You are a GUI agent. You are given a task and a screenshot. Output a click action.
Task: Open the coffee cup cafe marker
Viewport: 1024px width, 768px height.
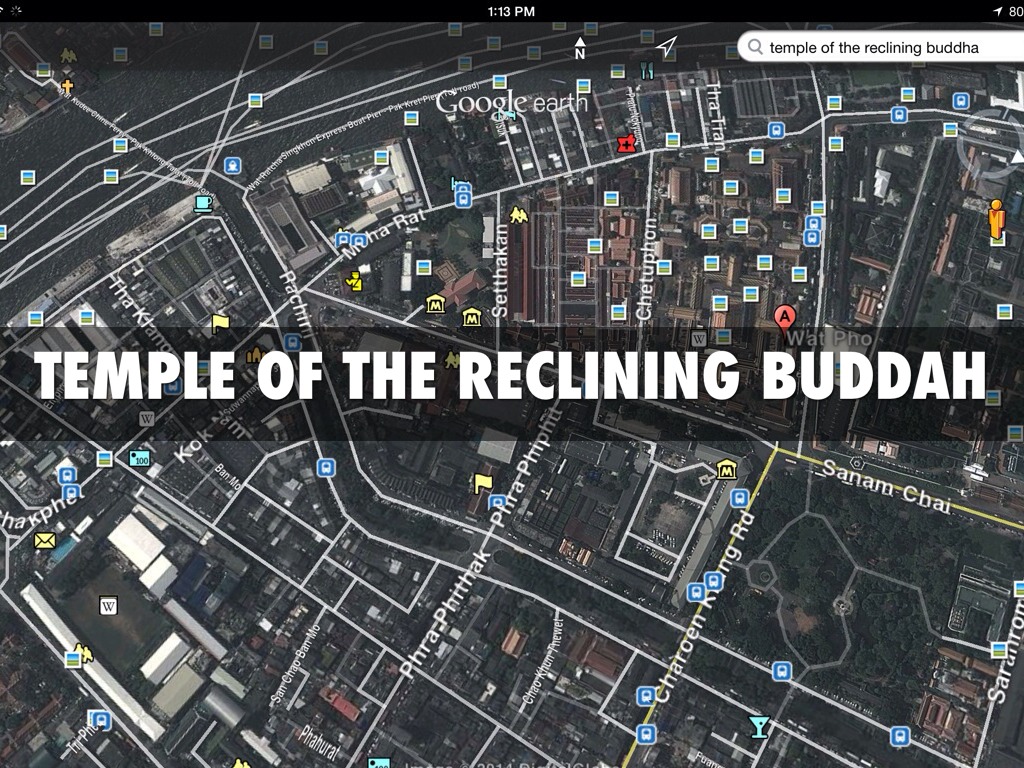tap(203, 202)
